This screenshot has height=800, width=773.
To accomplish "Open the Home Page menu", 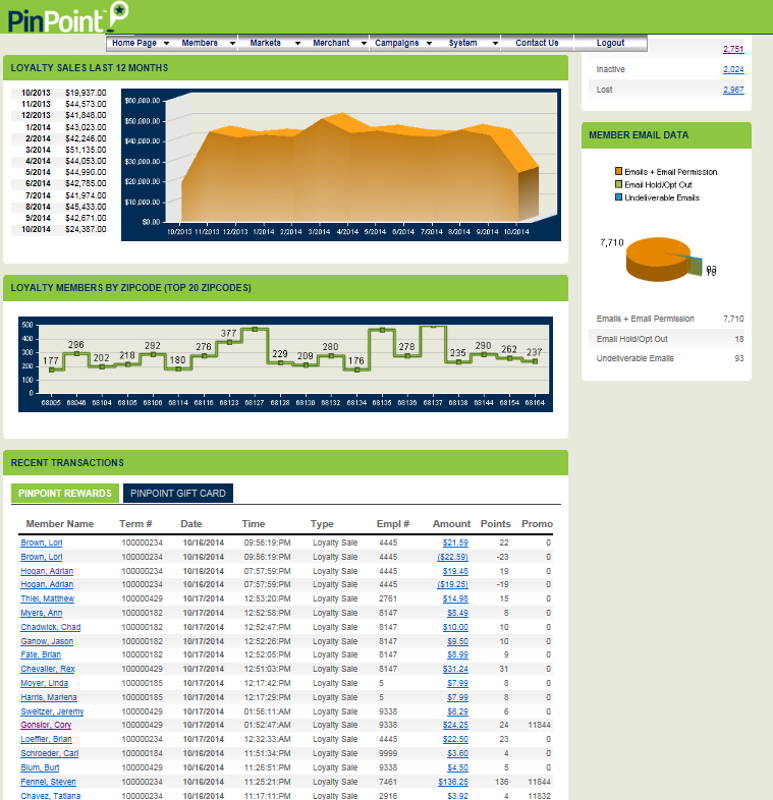I will 134,43.
